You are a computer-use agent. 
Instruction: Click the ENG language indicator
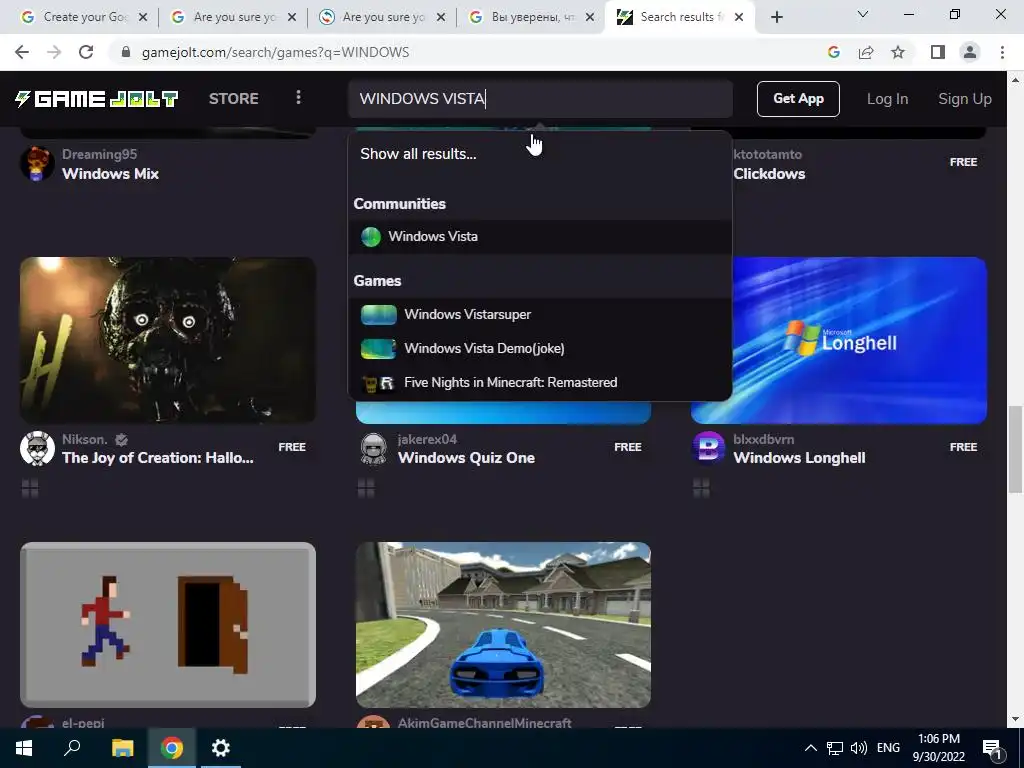point(888,748)
